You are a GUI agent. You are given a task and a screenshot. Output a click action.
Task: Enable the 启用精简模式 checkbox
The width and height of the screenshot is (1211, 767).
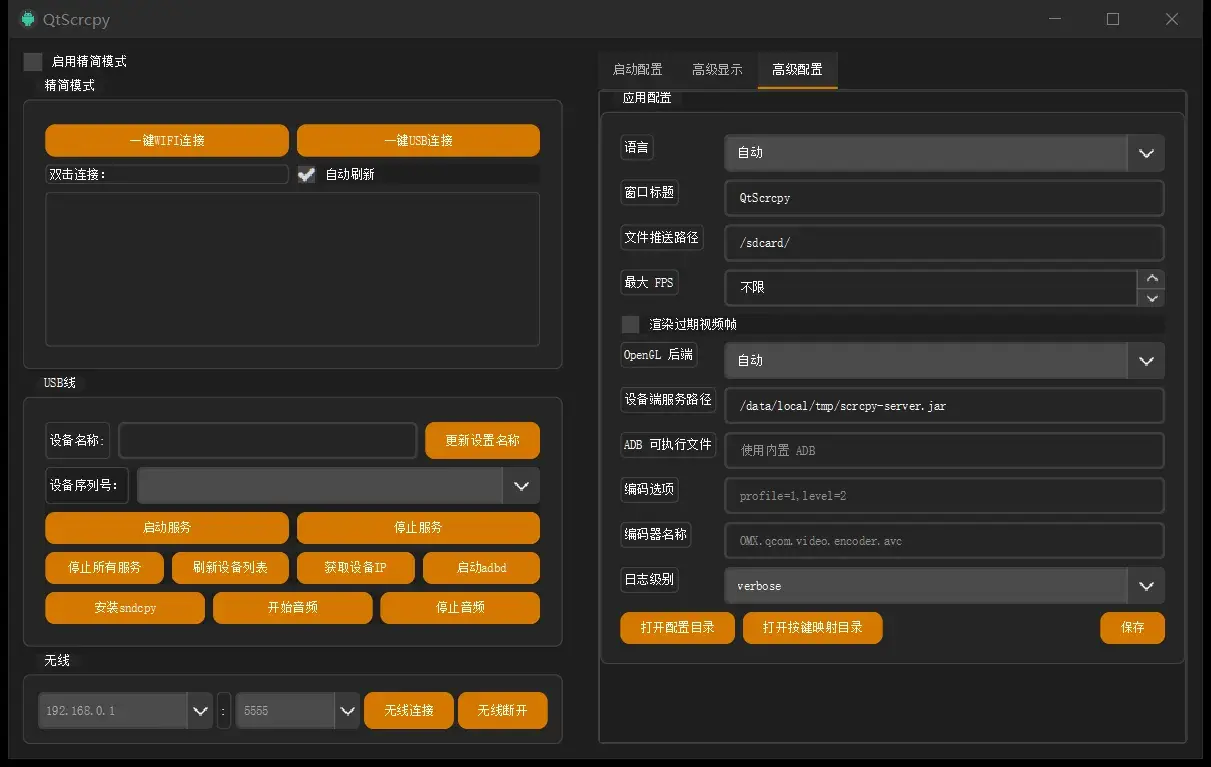(x=33, y=61)
